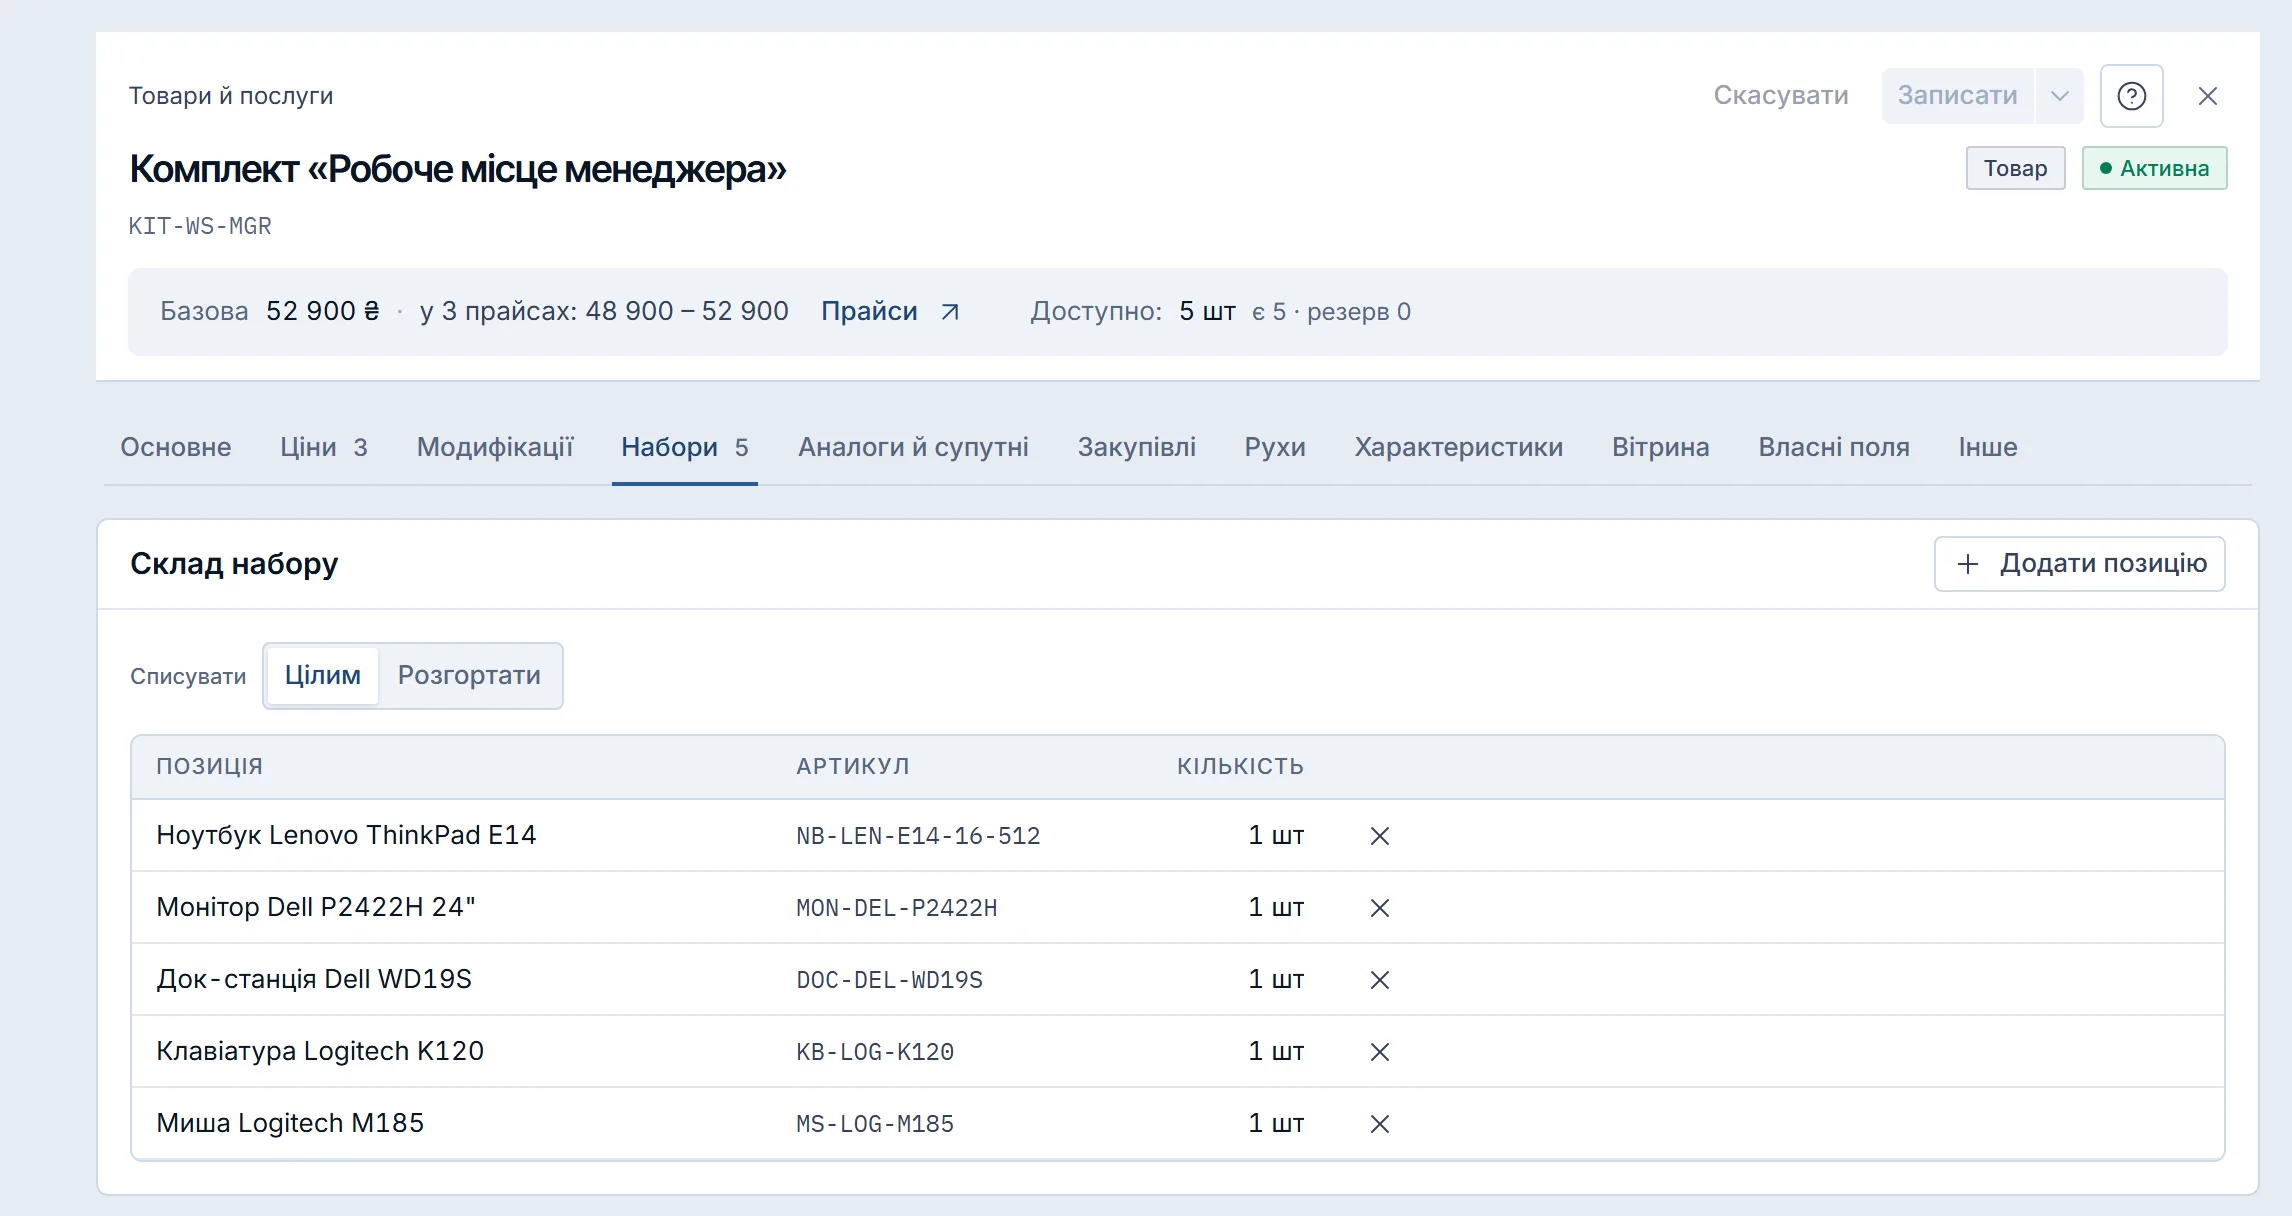Click Додати позицію button
Image resolution: width=2292 pixels, height=1216 pixels.
coord(2080,564)
